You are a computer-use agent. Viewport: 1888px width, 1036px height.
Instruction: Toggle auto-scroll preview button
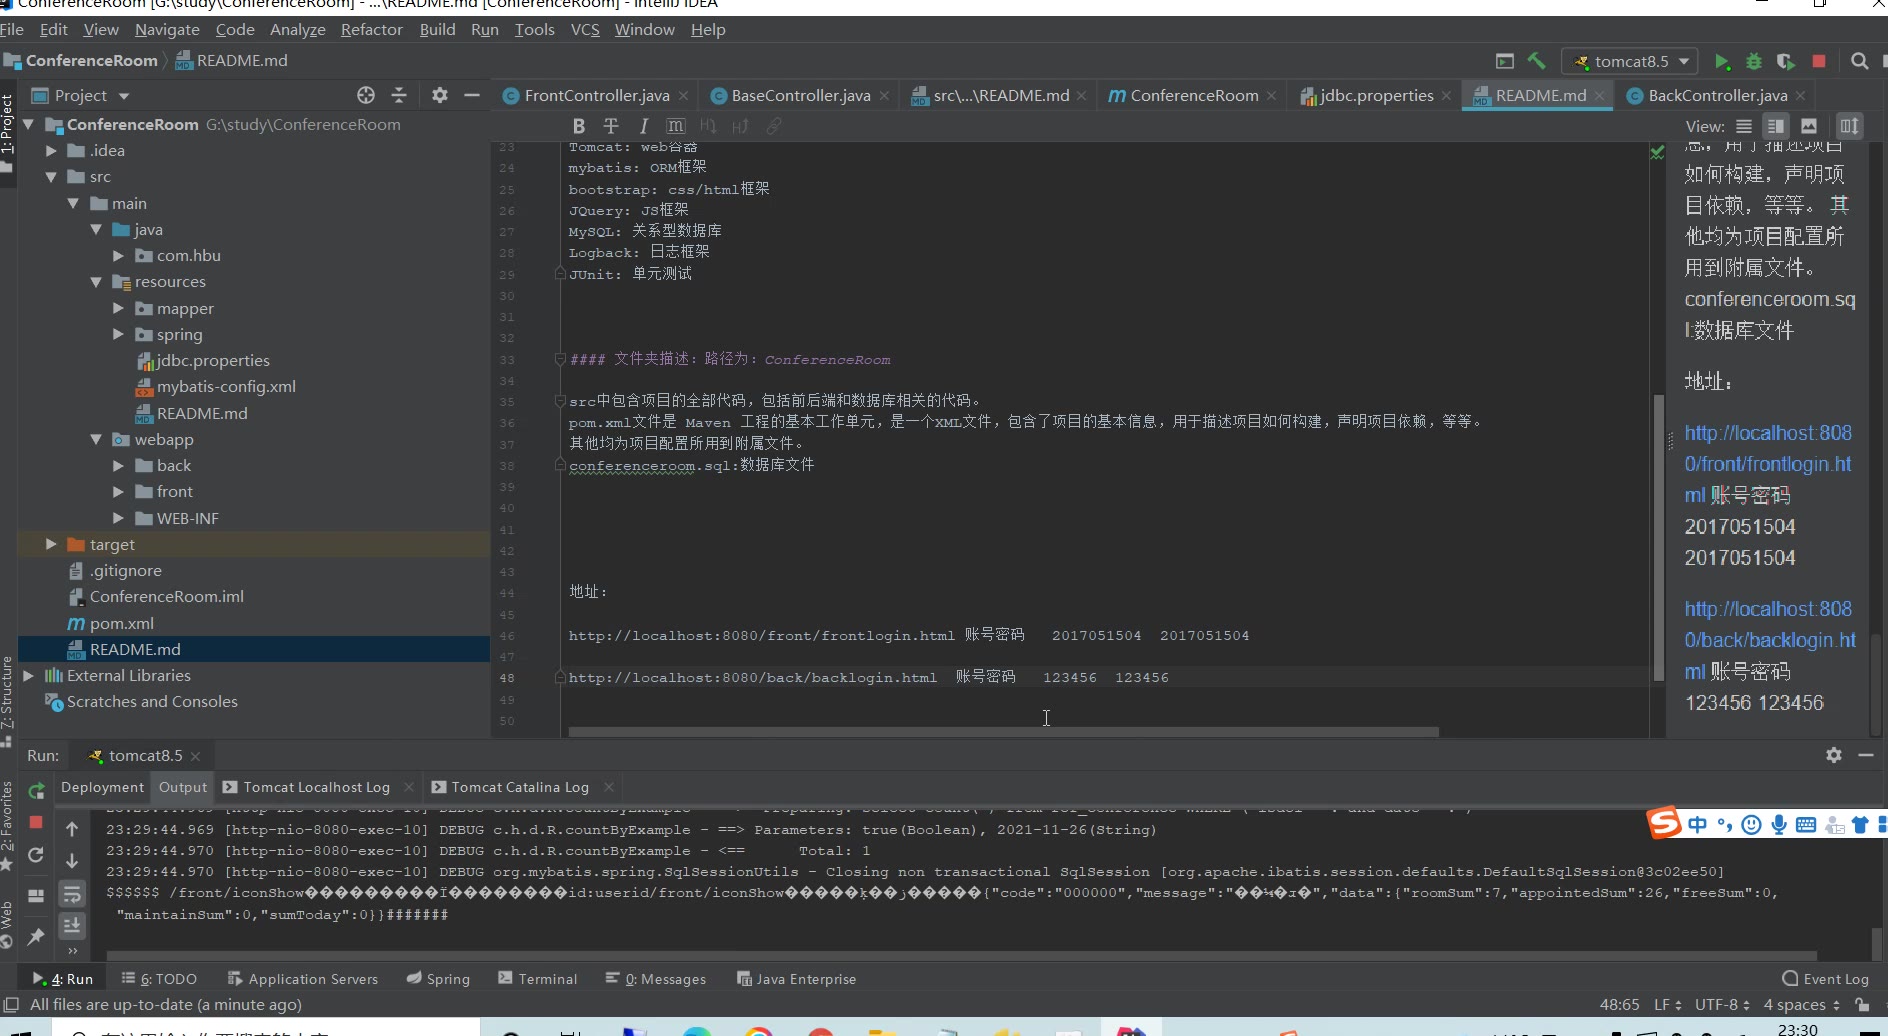1849,126
